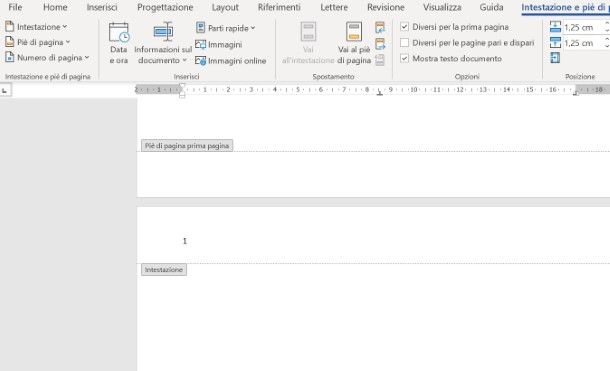Insert Data e ora
This screenshot has width=610, height=371.
(119, 43)
